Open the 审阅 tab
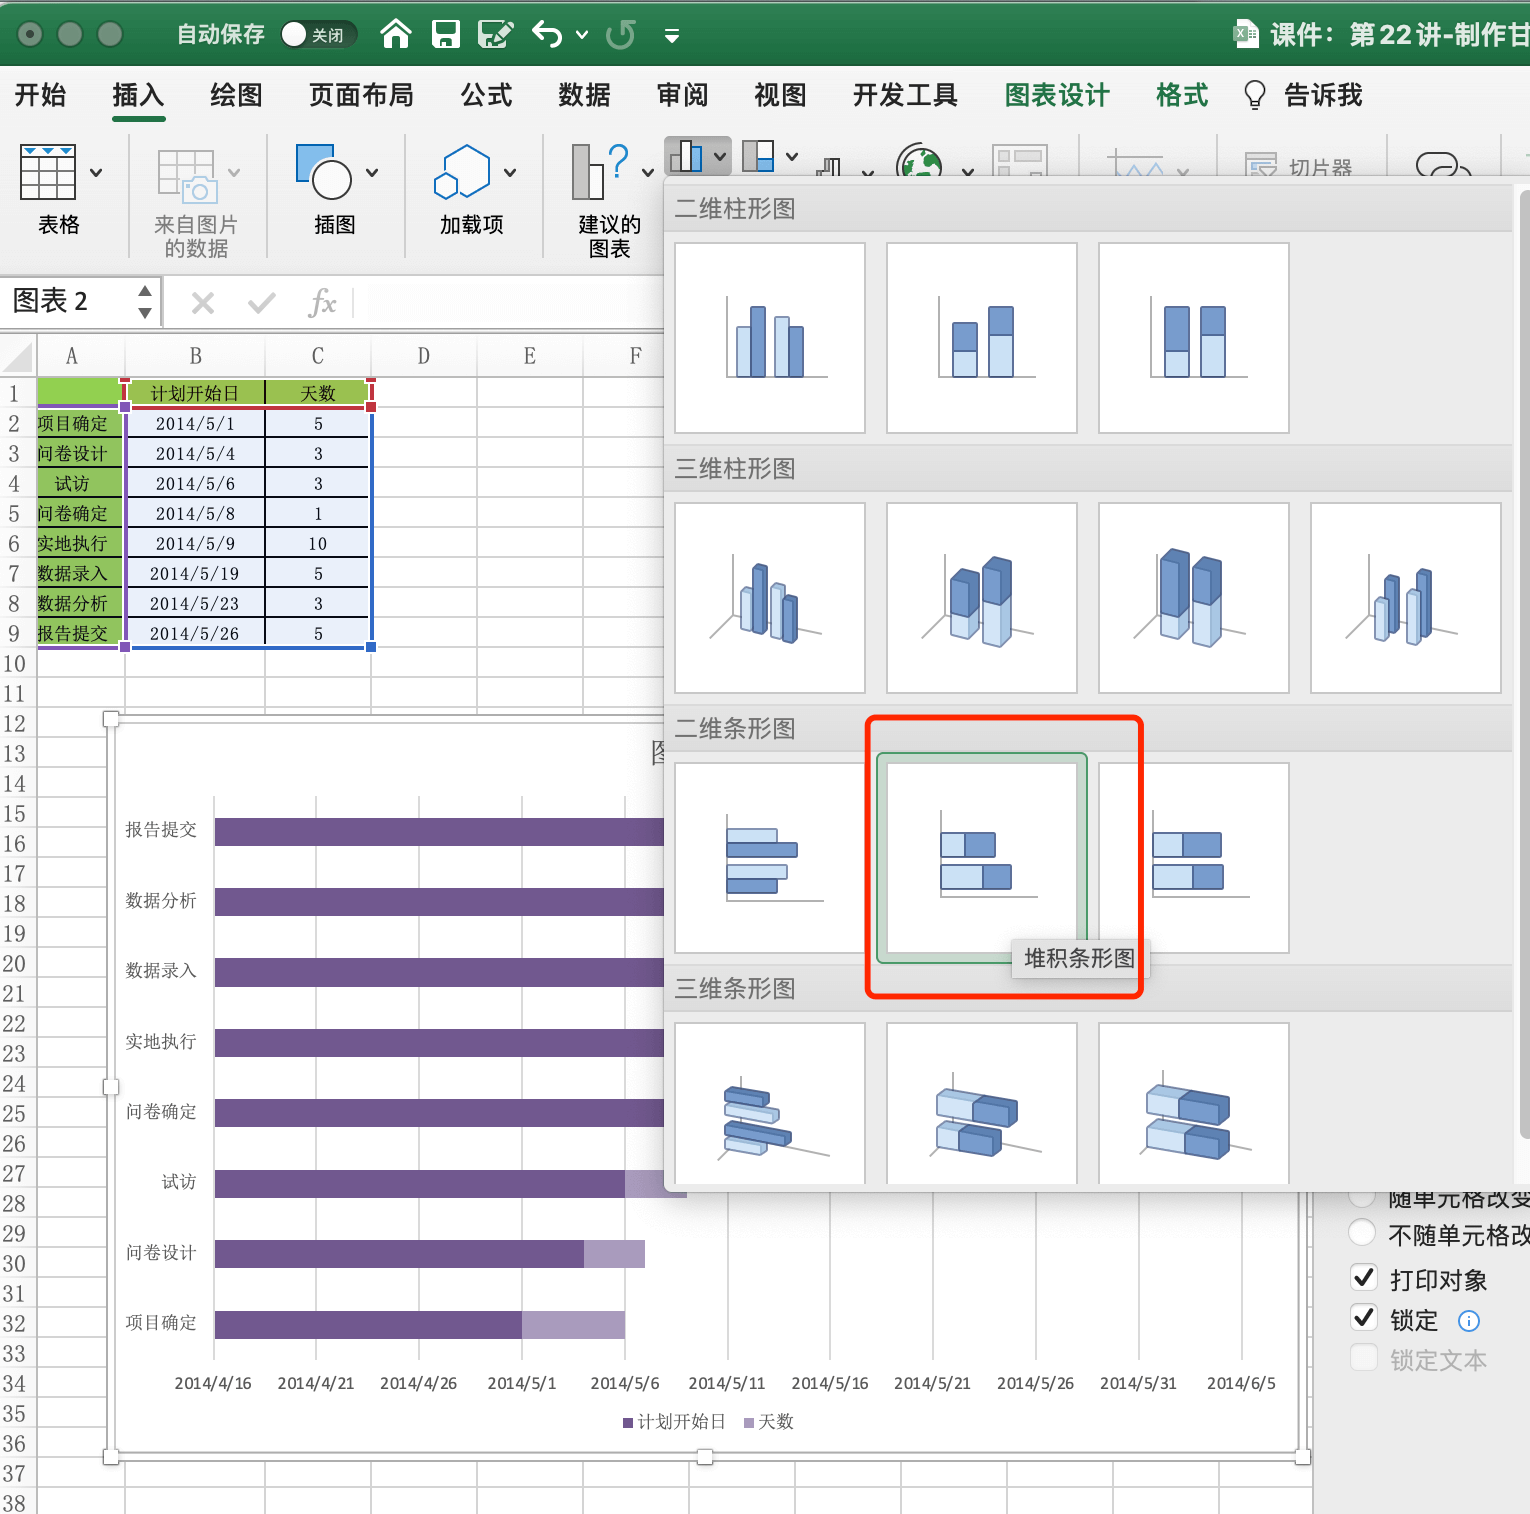The height and width of the screenshot is (1514, 1530). point(682,95)
